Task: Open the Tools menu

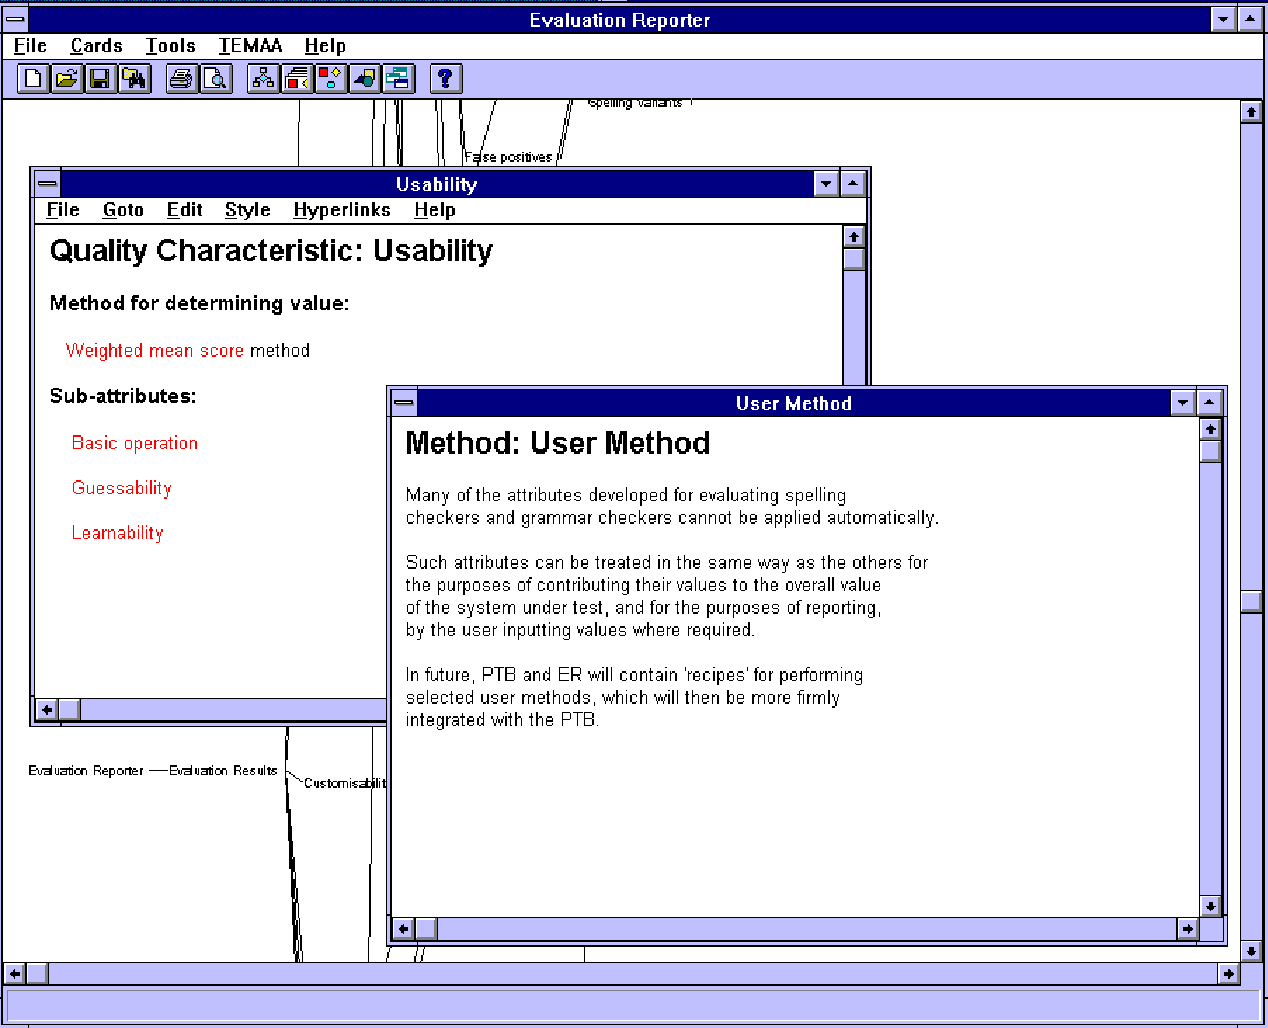Action: click(x=170, y=46)
